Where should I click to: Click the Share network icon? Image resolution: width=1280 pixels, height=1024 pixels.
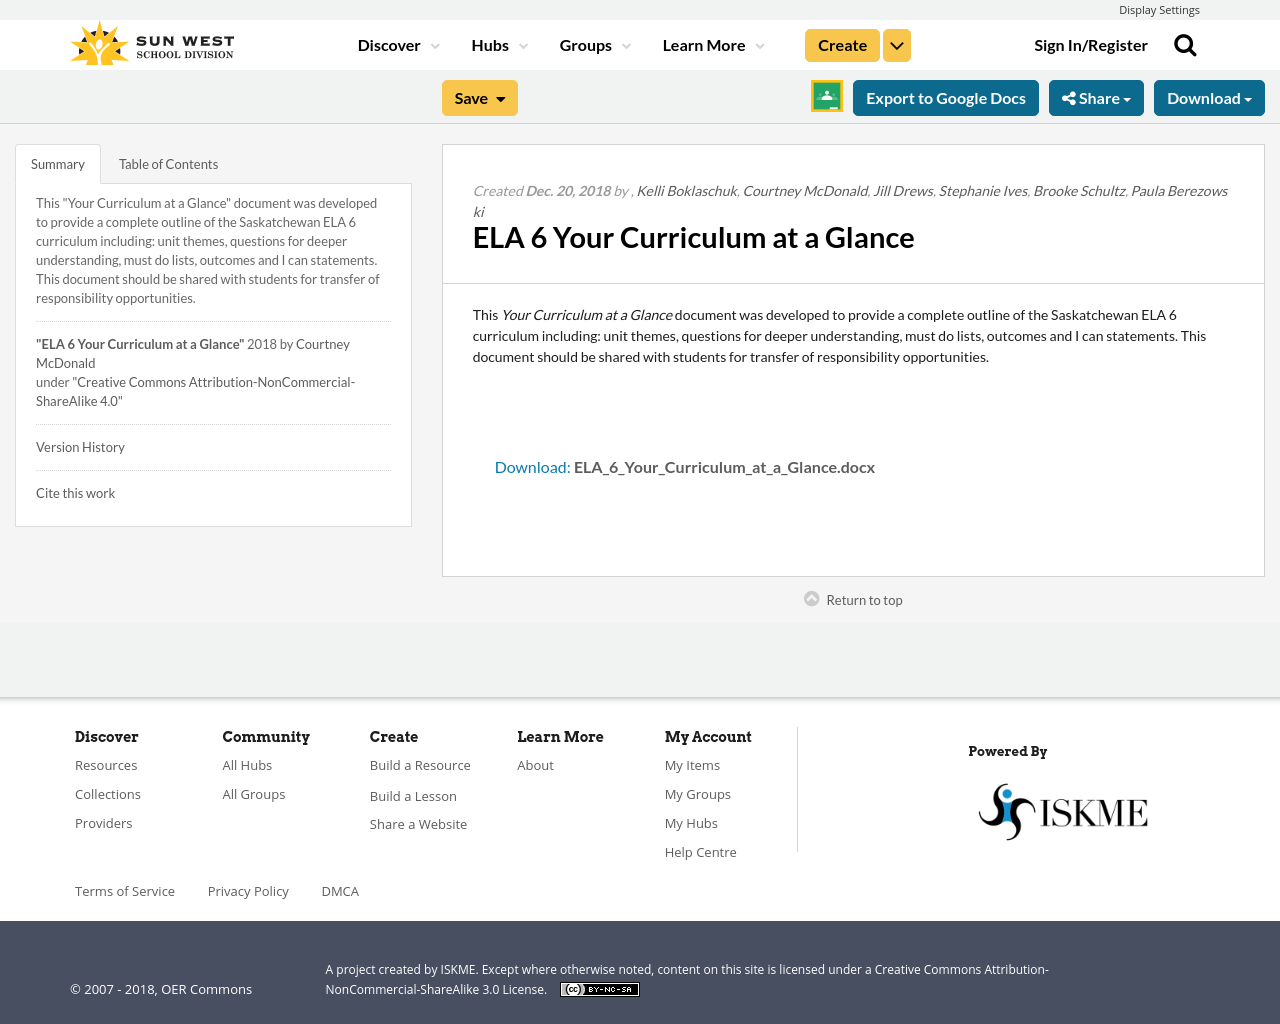click(1070, 96)
